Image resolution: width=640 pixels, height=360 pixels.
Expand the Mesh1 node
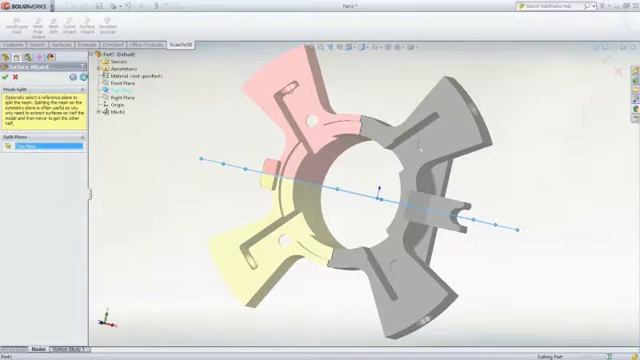click(98, 111)
